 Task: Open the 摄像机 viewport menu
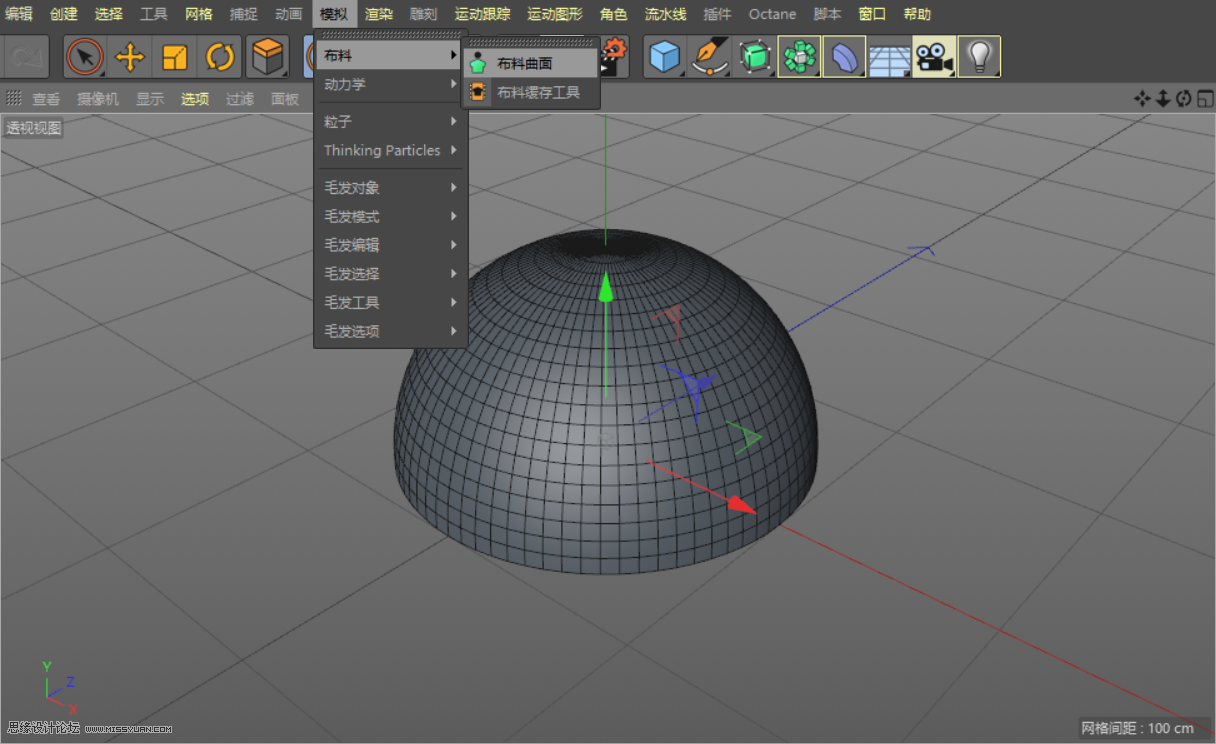(x=97, y=98)
